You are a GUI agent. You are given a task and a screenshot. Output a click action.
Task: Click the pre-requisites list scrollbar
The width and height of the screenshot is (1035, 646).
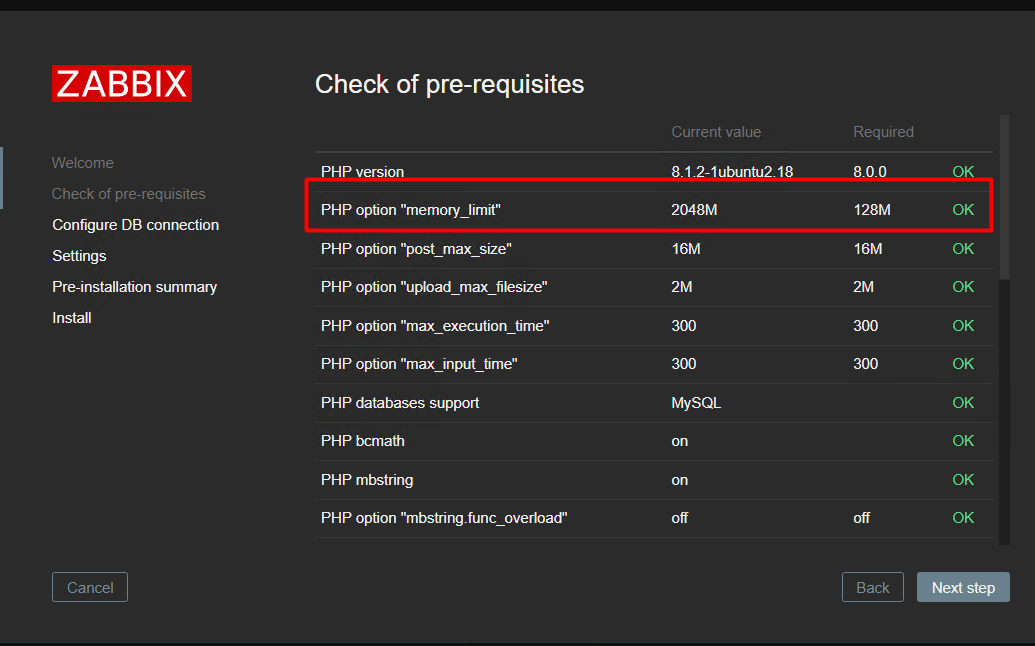tap(1004, 197)
